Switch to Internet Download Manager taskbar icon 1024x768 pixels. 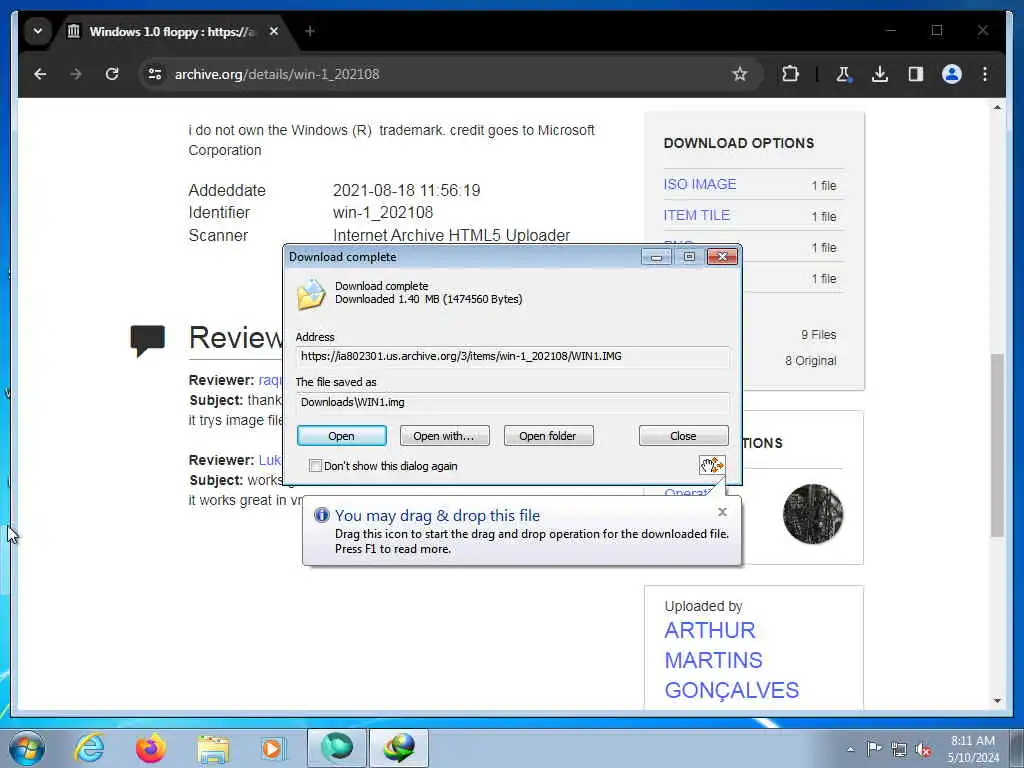tap(399, 748)
